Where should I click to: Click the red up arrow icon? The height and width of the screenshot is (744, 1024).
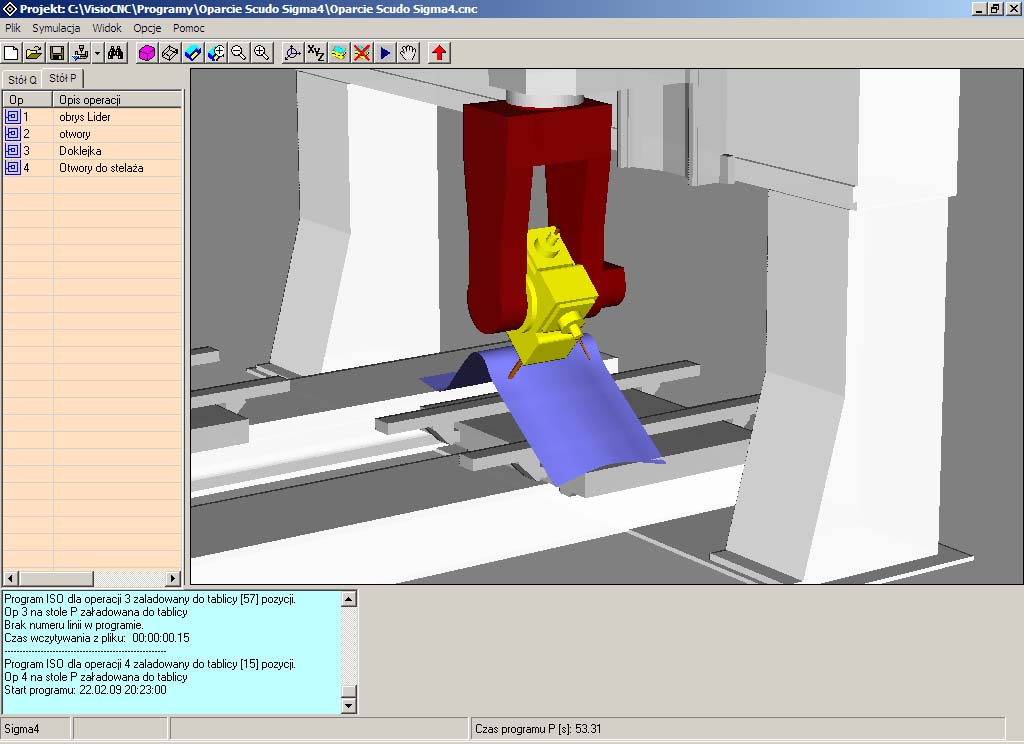point(439,52)
